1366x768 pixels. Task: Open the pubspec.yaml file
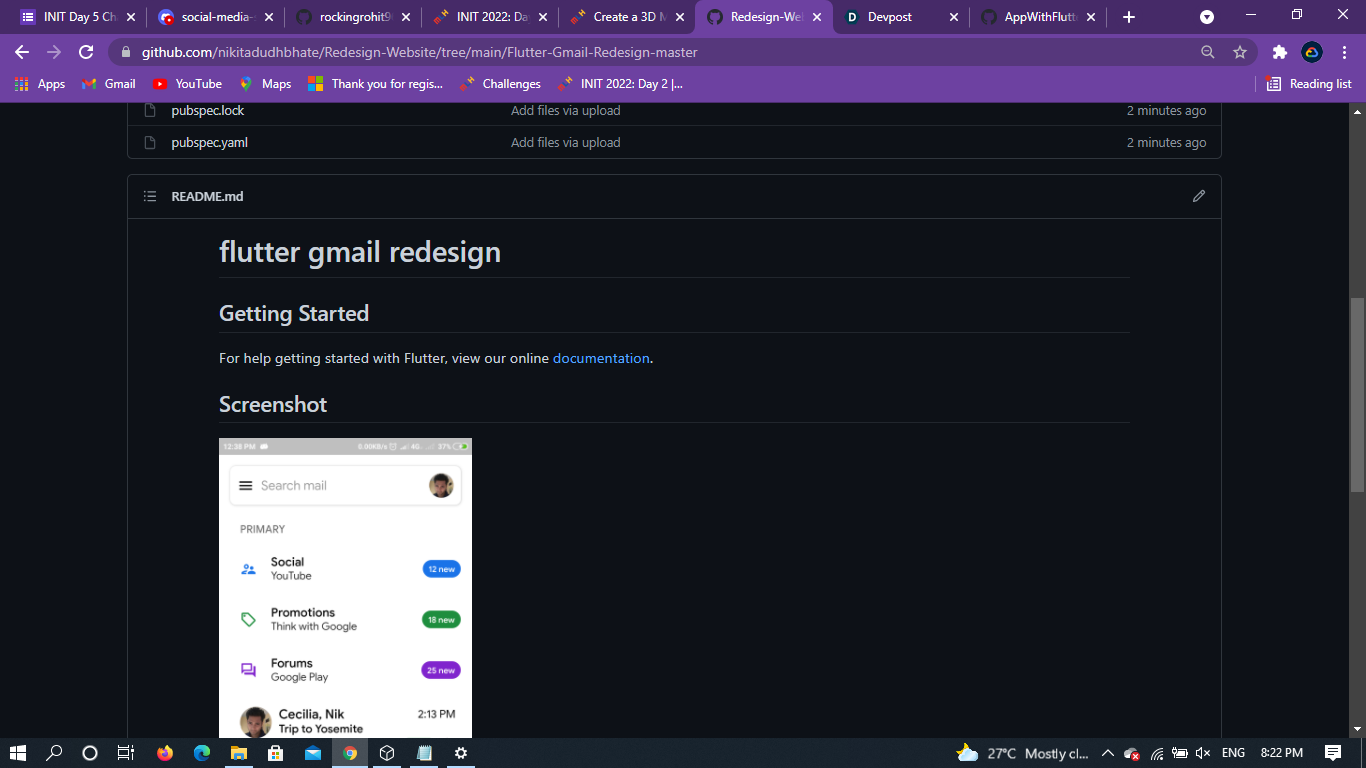209,142
